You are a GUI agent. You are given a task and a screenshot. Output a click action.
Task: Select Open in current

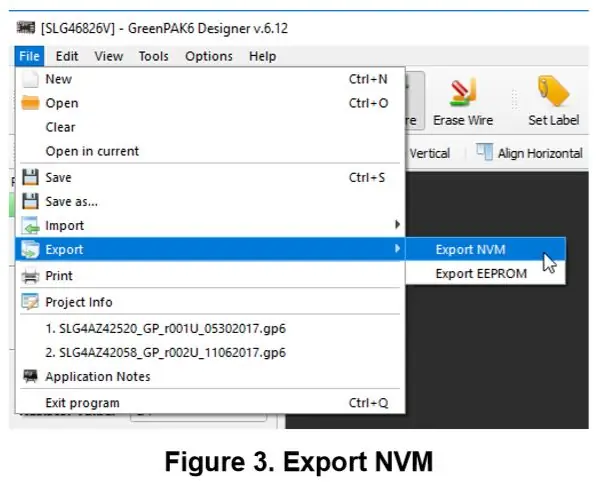coord(210,151)
